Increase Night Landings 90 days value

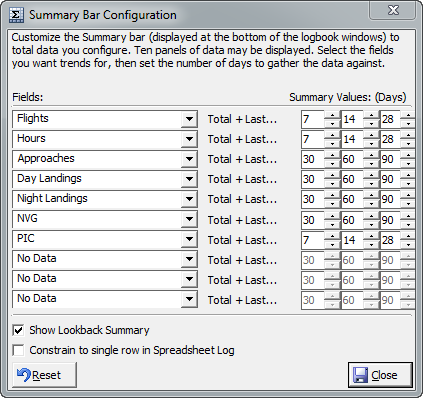(x=408, y=195)
